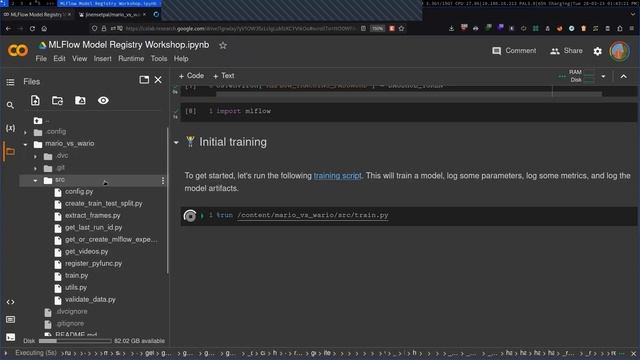Screen dimensions: 640x360
Task: Open find and replace in sidebar
Action: (10, 105)
